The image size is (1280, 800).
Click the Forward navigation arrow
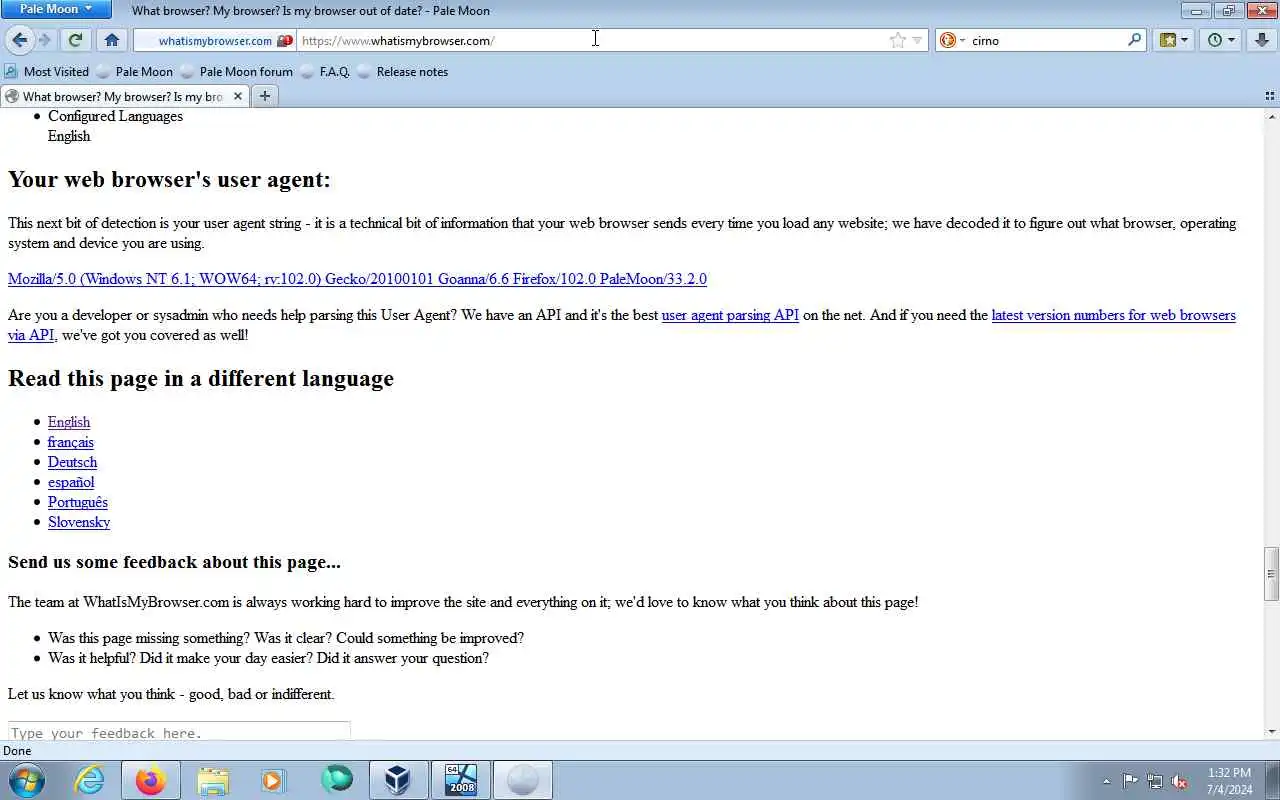click(45, 40)
